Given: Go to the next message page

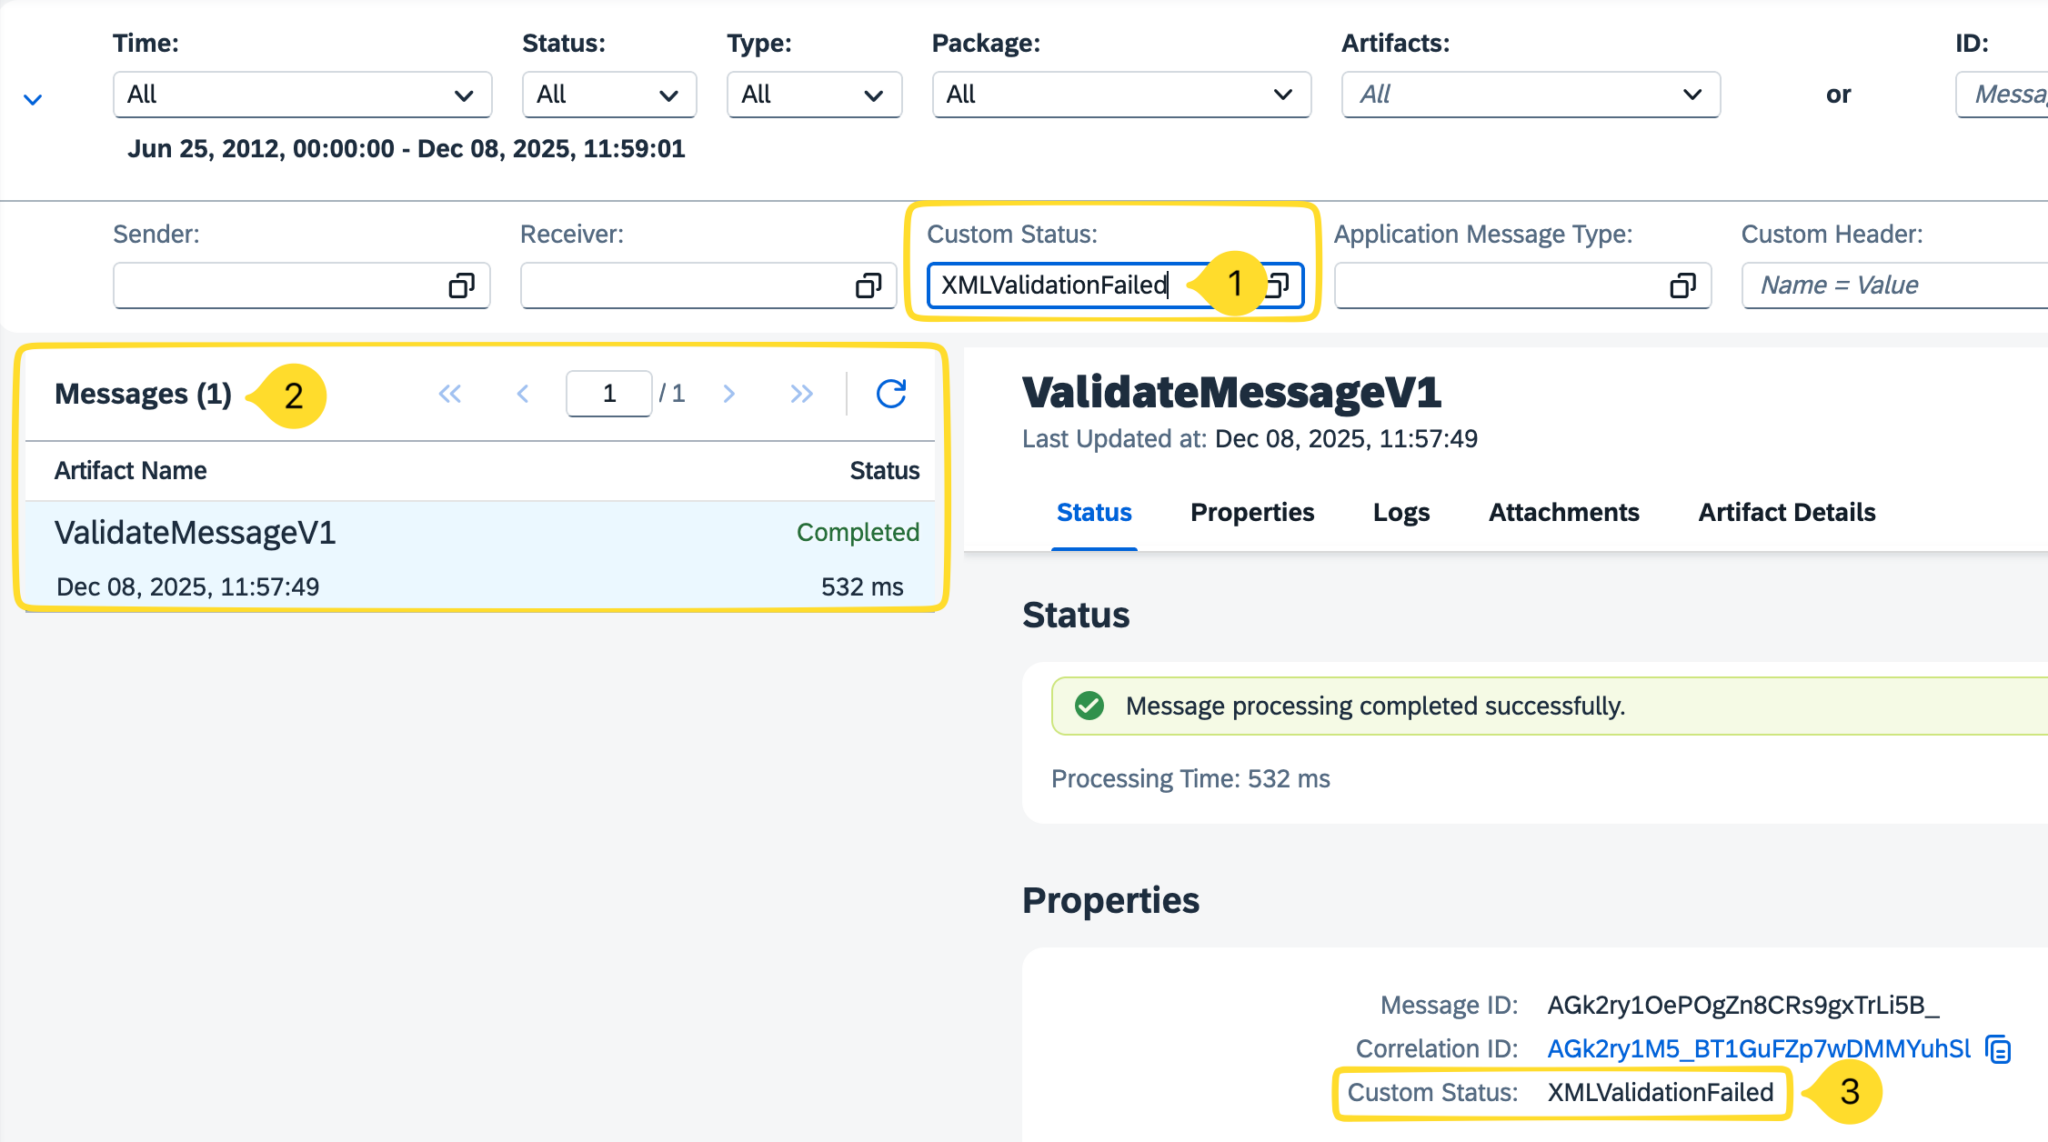Looking at the screenshot, I should click(728, 393).
